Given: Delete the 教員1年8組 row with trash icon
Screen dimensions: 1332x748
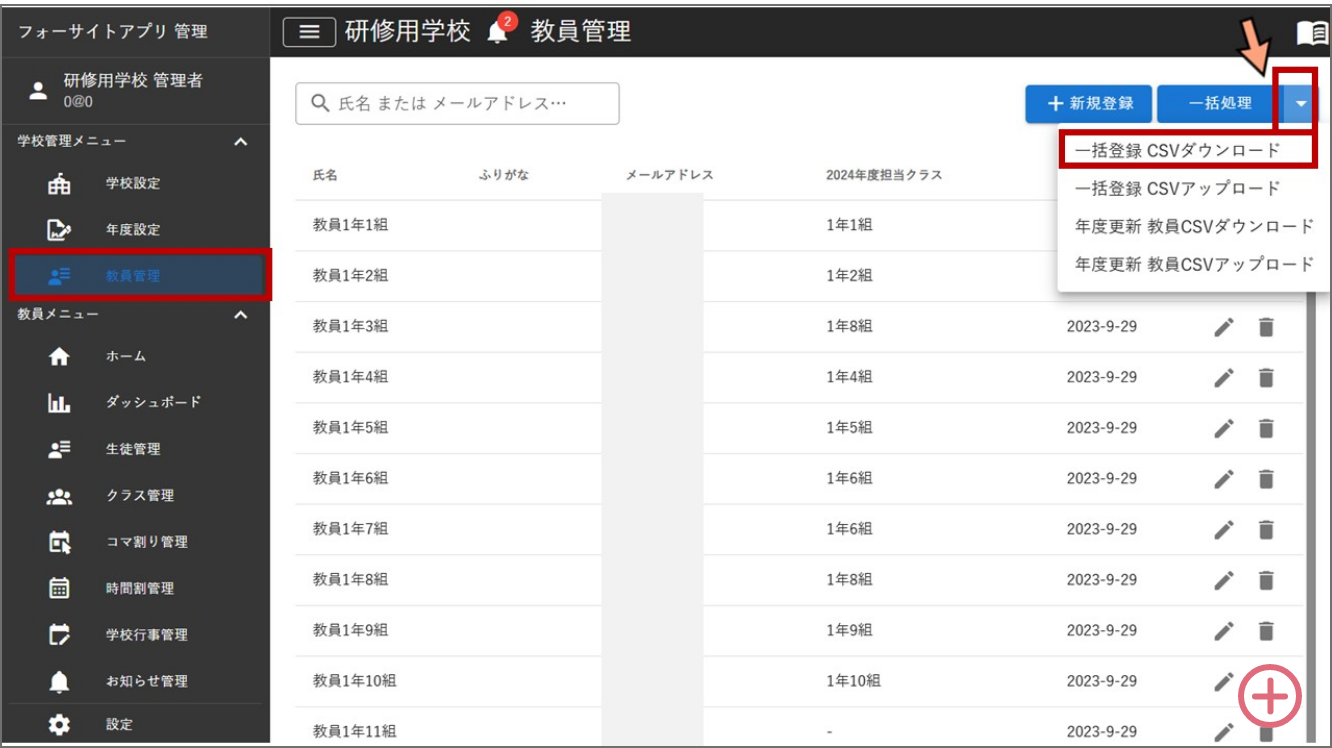Looking at the screenshot, I should point(1266,580).
